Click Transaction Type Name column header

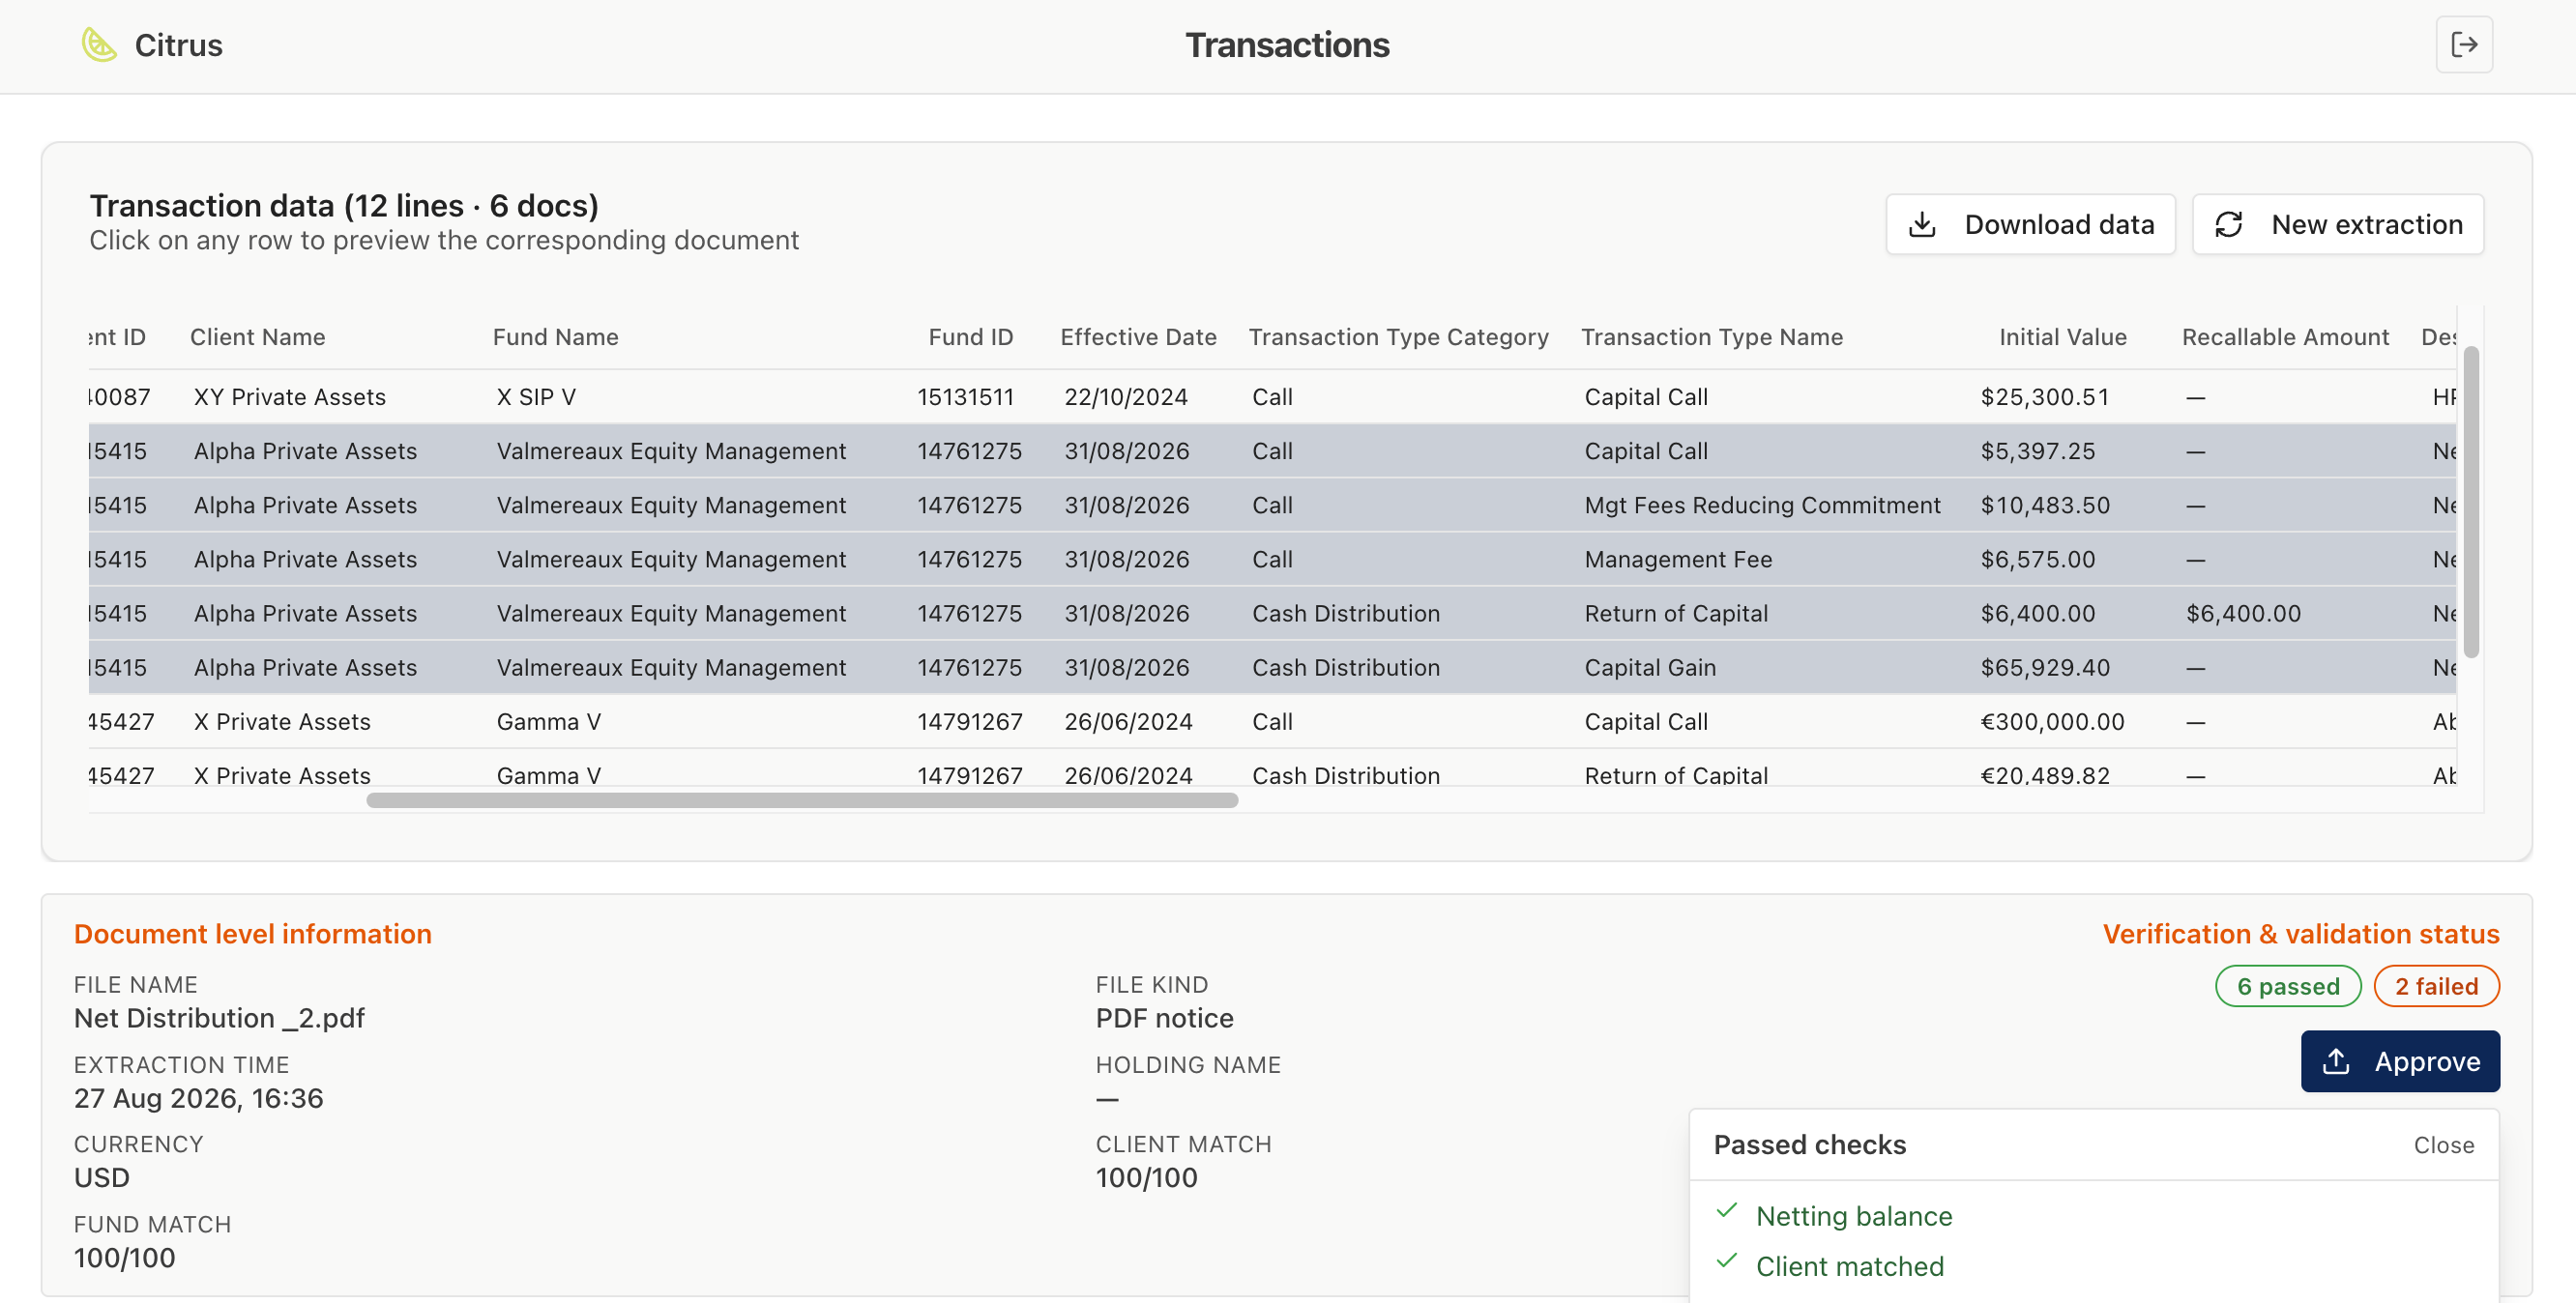tap(1711, 337)
